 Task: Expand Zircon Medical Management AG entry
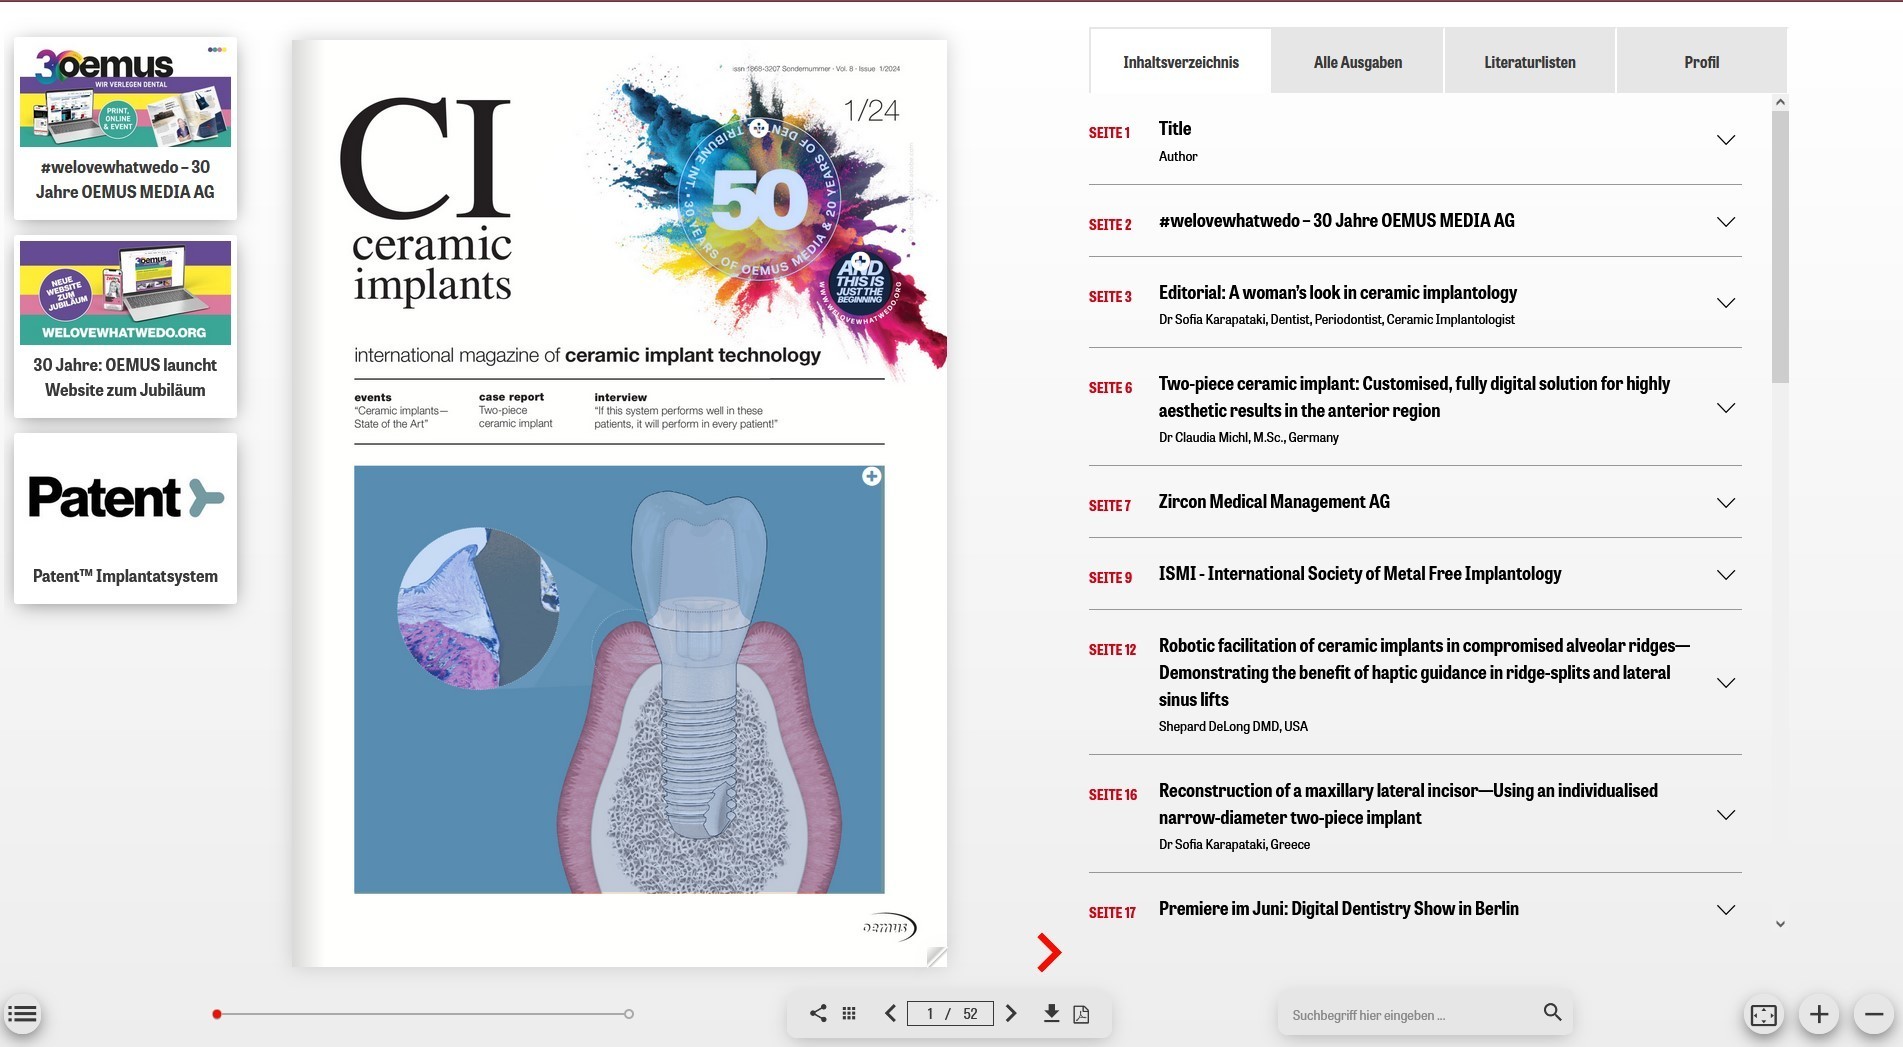pyautogui.click(x=1726, y=503)
